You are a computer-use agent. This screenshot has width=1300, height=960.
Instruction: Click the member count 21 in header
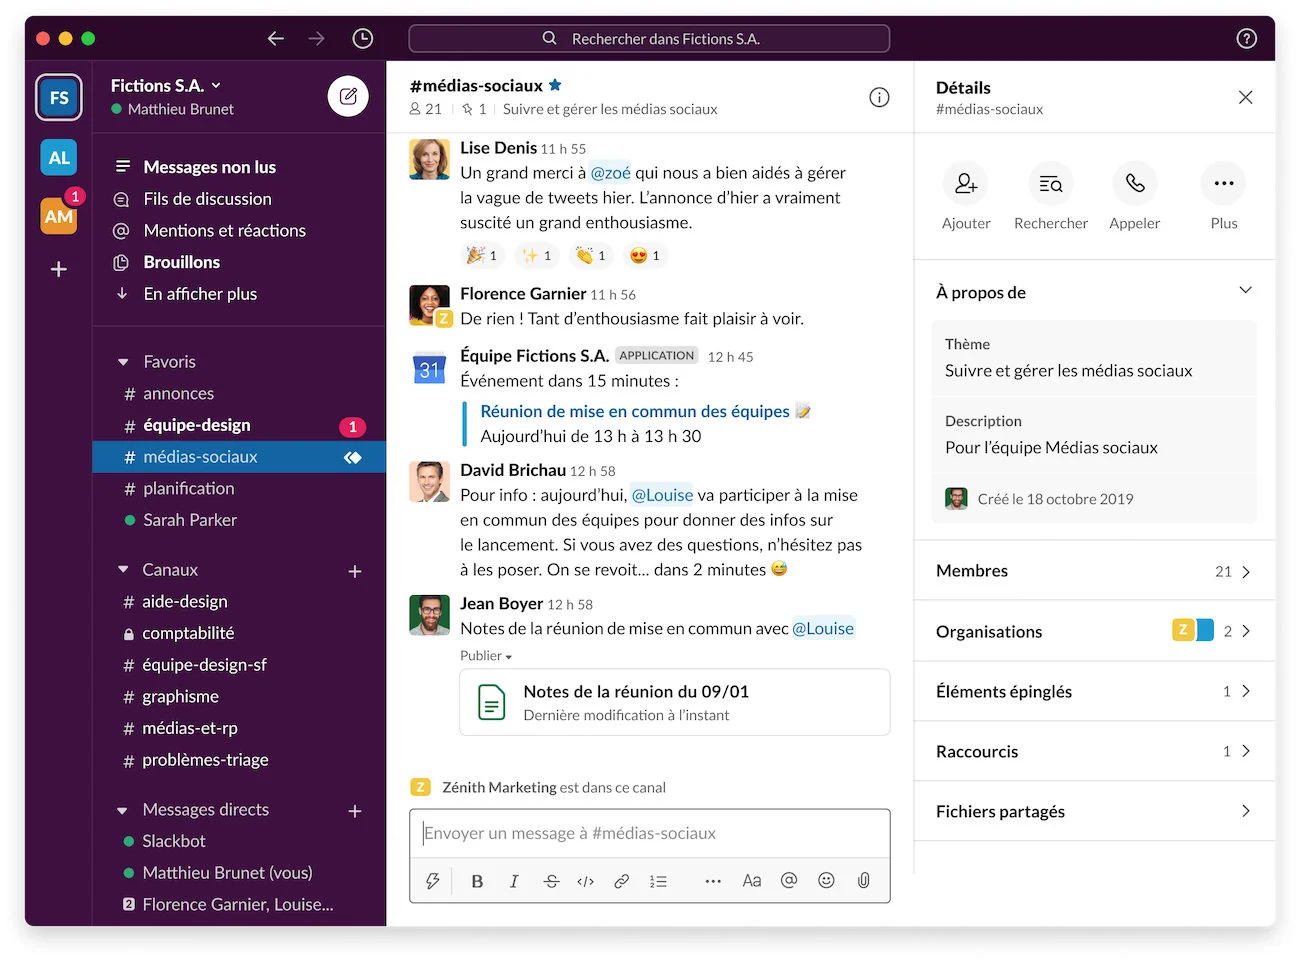pyautogui.click(x=426, y=109)
